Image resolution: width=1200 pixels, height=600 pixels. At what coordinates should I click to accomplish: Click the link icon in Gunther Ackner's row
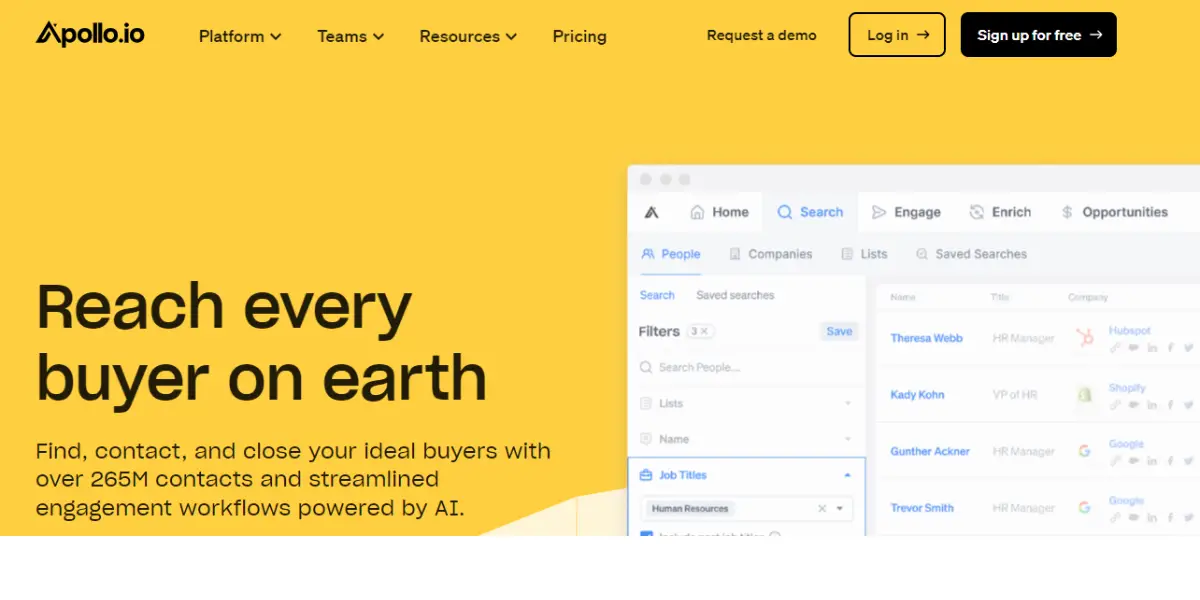click(x=1115, y=461)
